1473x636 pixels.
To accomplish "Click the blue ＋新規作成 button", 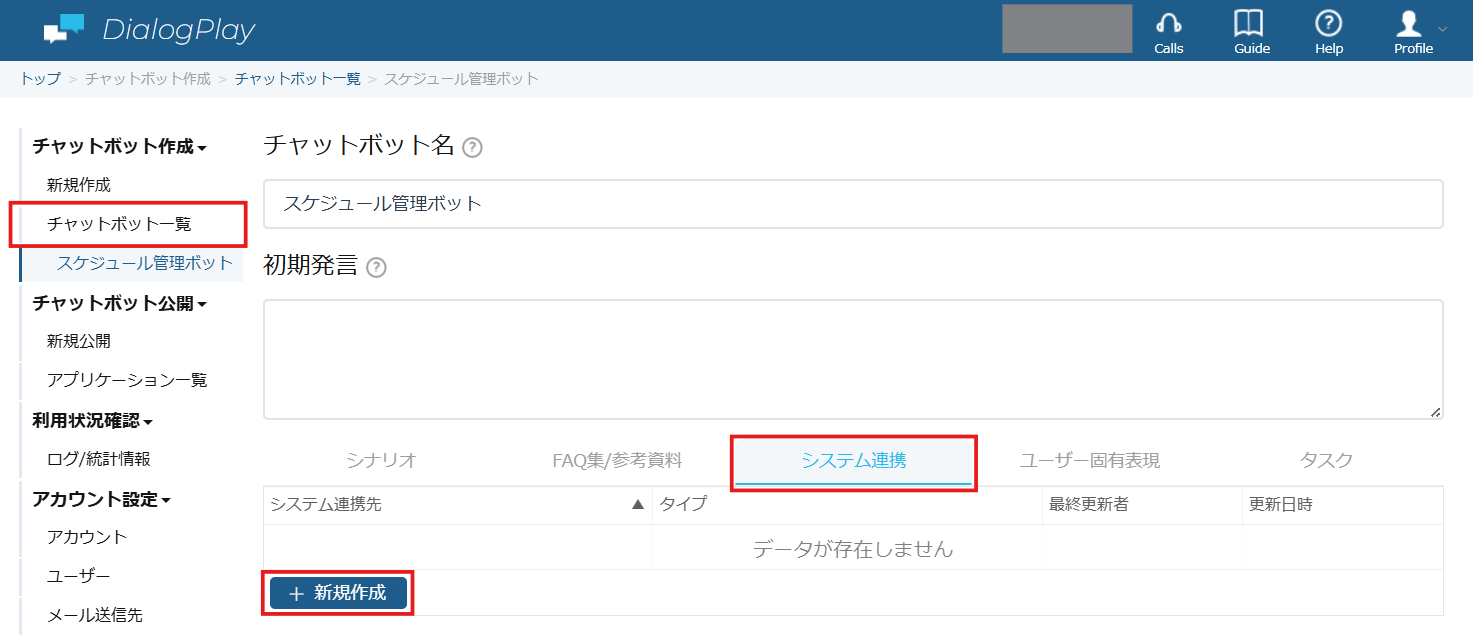I will (338, 593).
